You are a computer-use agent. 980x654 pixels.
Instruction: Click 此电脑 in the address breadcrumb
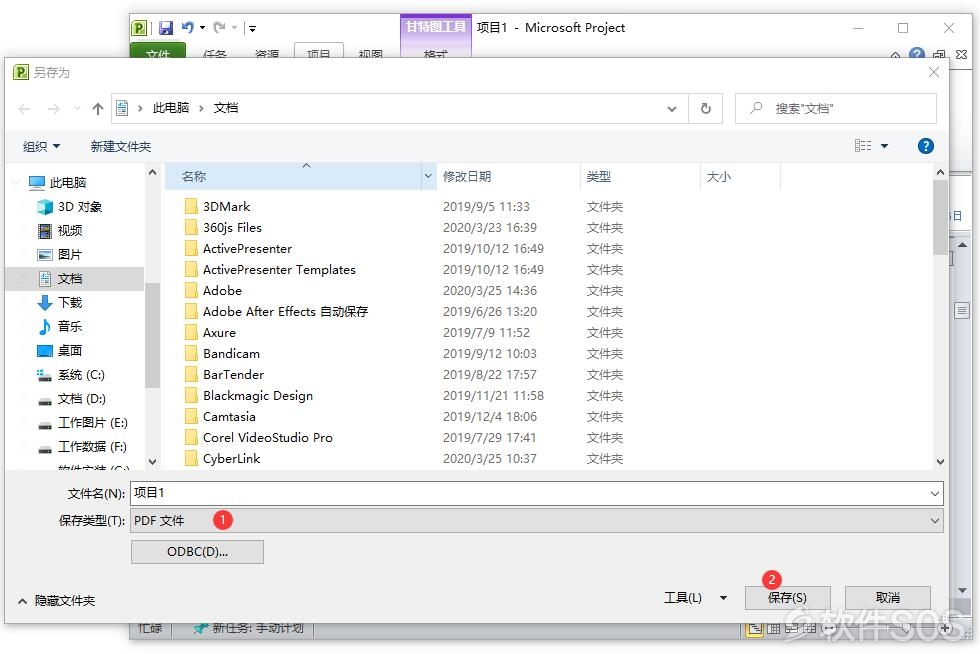coord(171,108)
